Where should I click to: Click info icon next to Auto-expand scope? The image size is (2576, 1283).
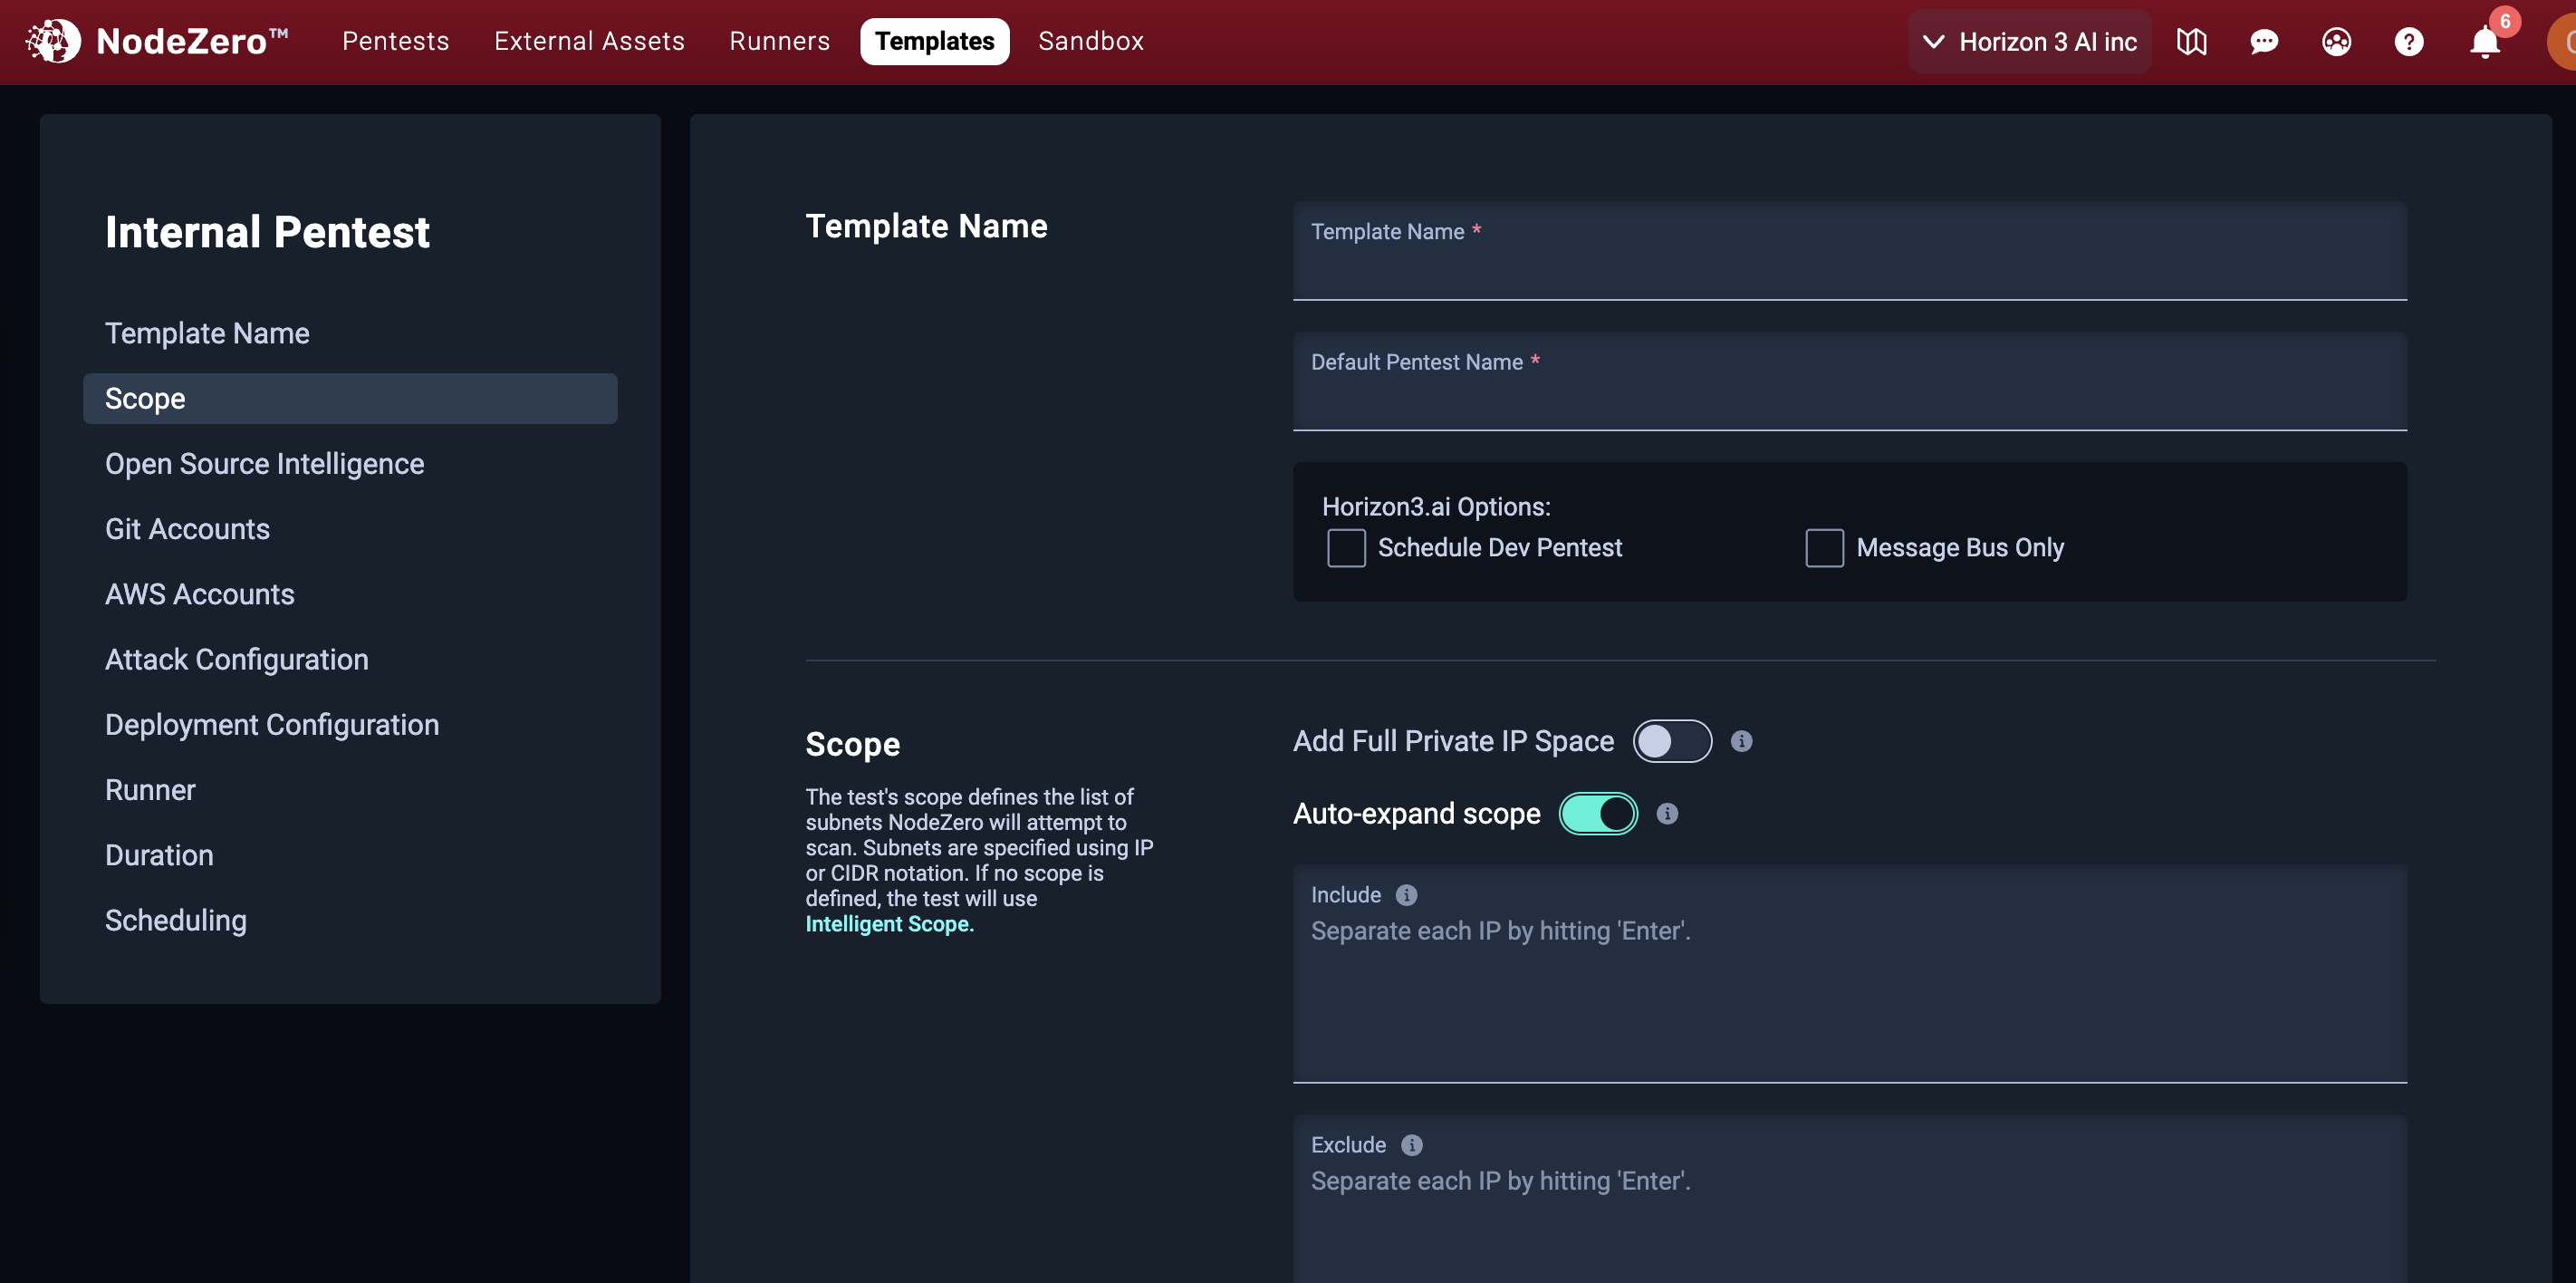(1667, 814)
